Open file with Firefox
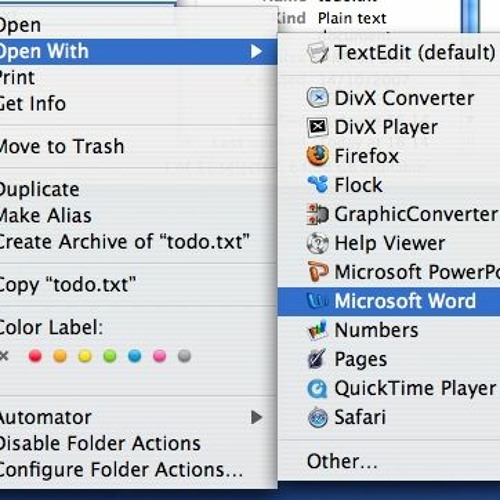Screen dimensions: 500x500 click(x=389, y=156)
